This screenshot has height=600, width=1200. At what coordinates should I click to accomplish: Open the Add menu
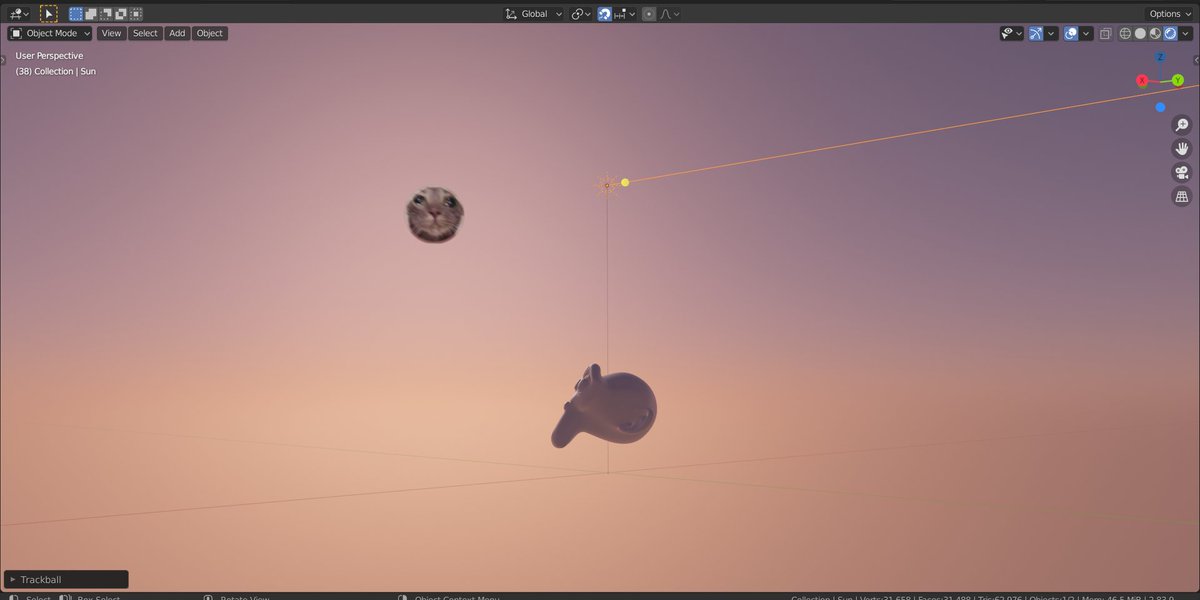tap(177, 33)
